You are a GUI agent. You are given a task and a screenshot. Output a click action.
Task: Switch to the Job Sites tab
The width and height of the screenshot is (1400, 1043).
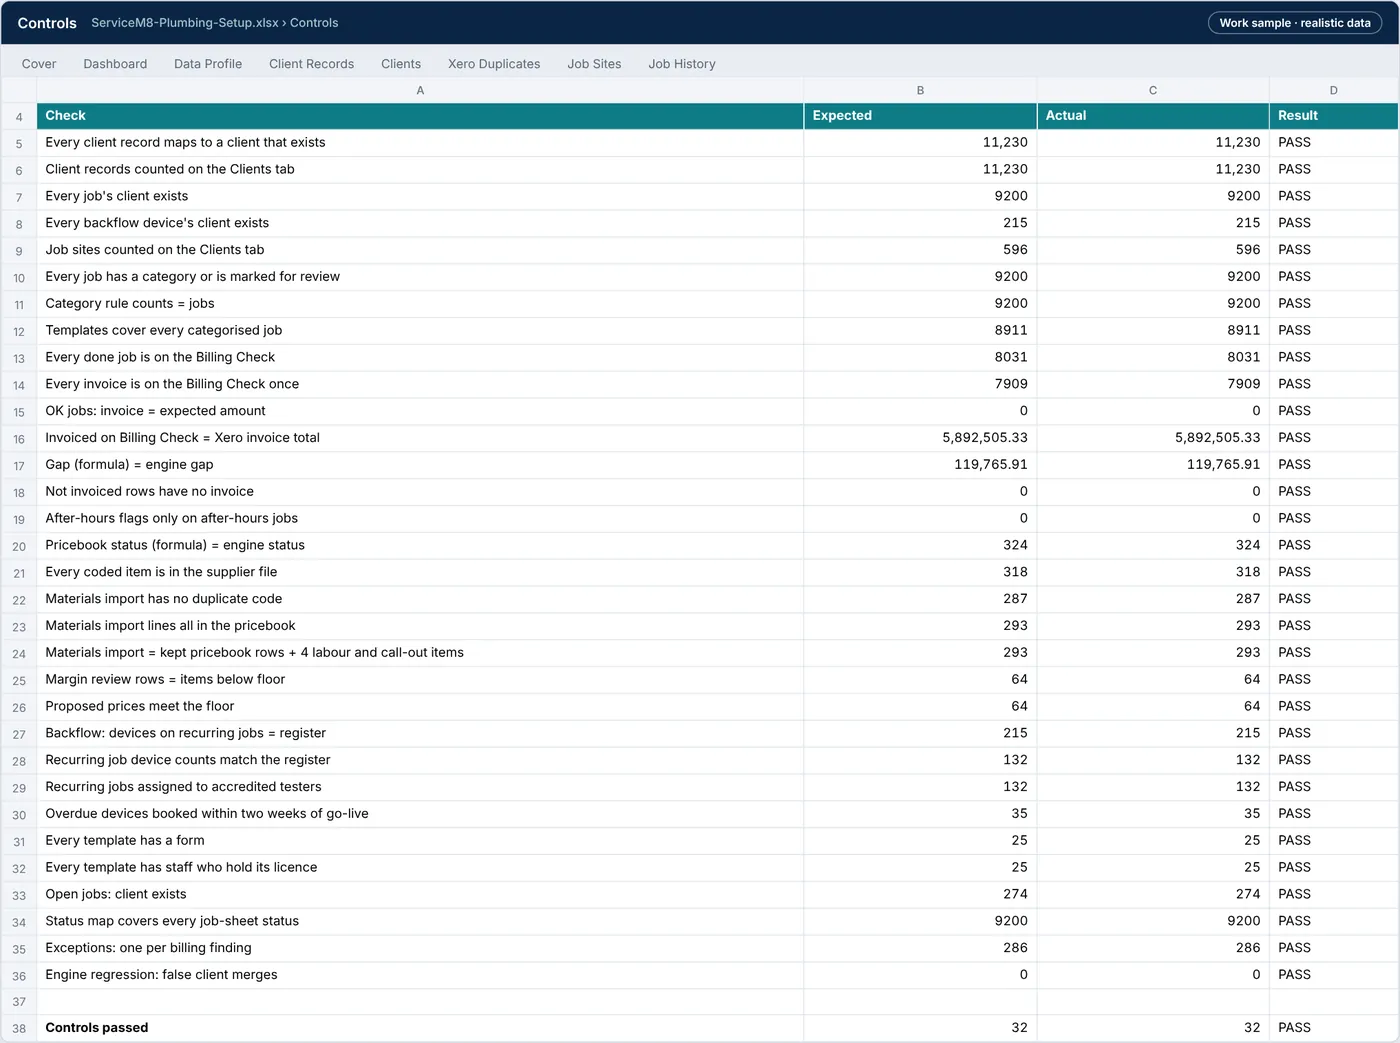[594, 64]
